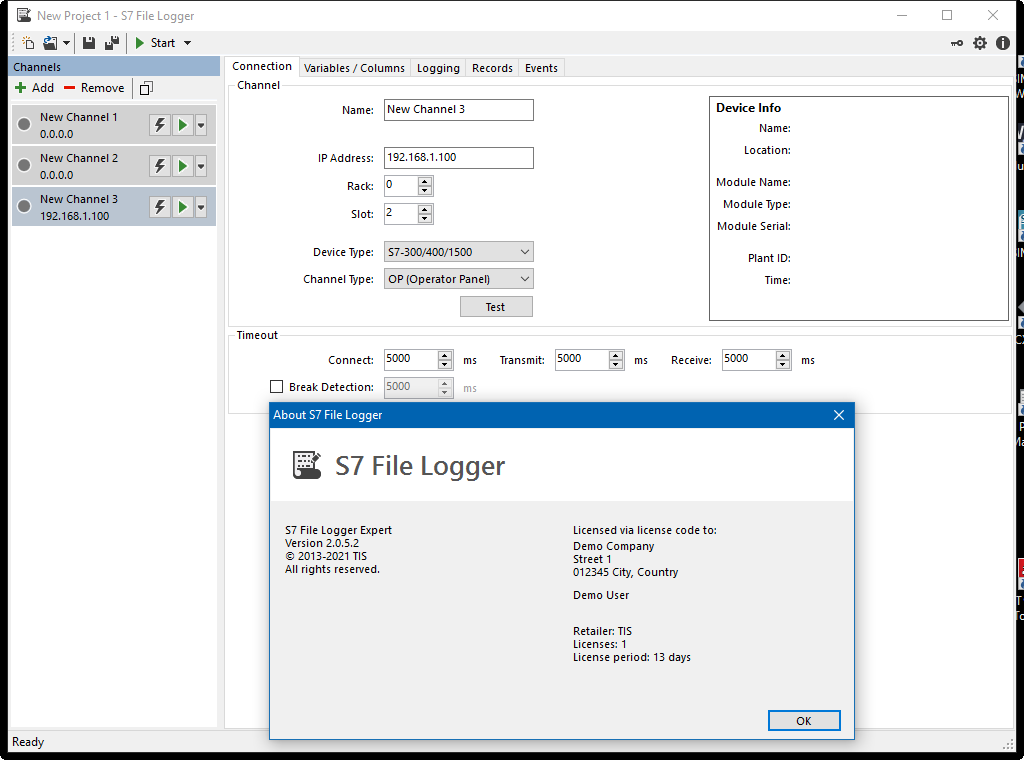The width and height of the screenshot is (1024, 760).
Task: Click the channel Name input field
Action: (458, 110)
